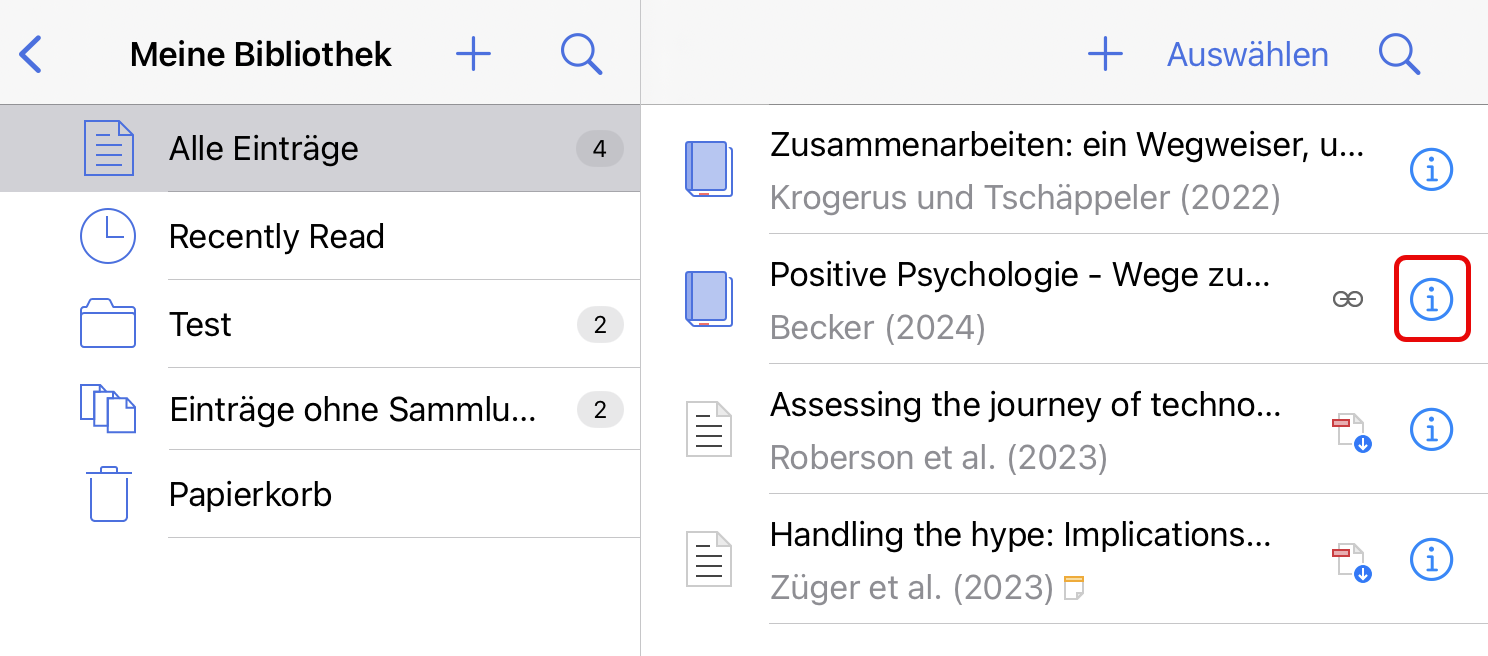
Task: Add a new collection with the left plus icon
Action: [x=473, y=54]
